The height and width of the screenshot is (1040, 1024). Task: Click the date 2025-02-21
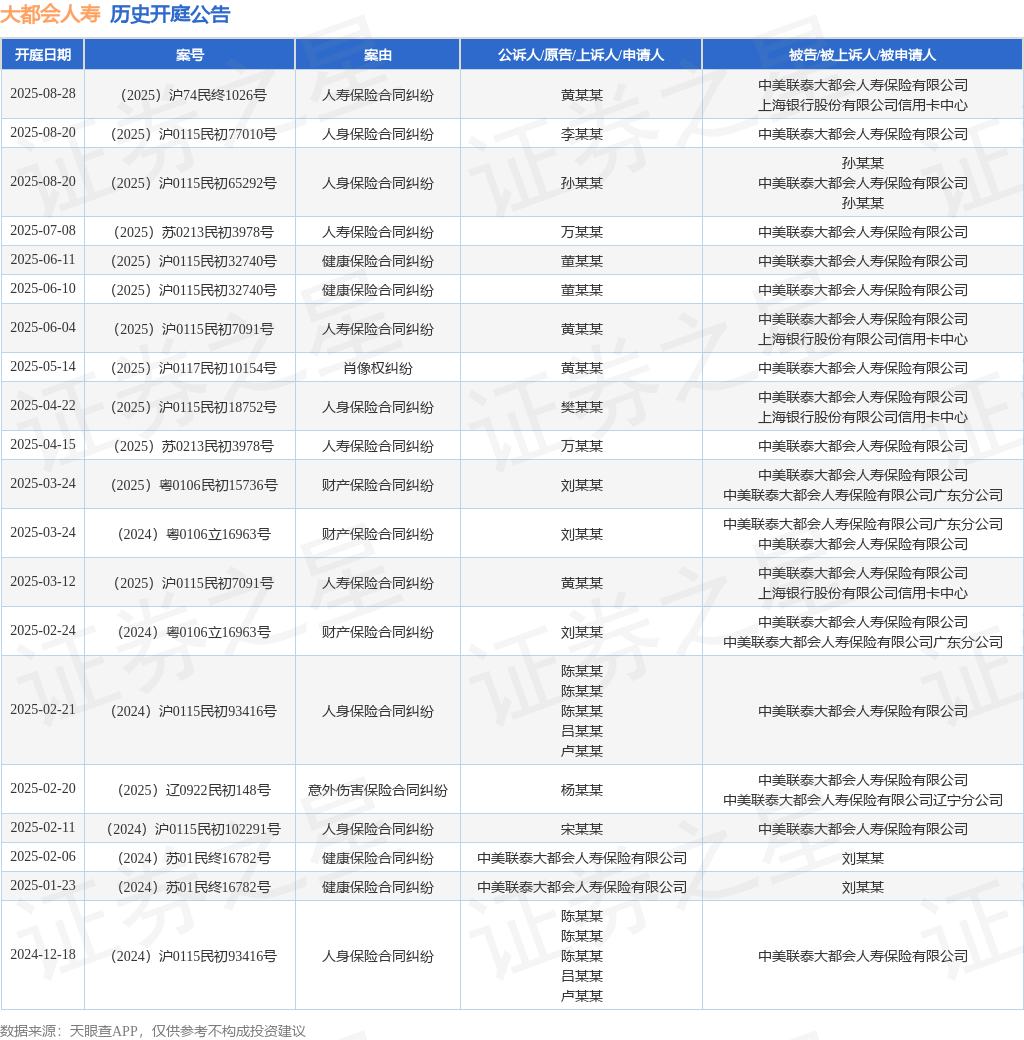[x=42, y=710]
